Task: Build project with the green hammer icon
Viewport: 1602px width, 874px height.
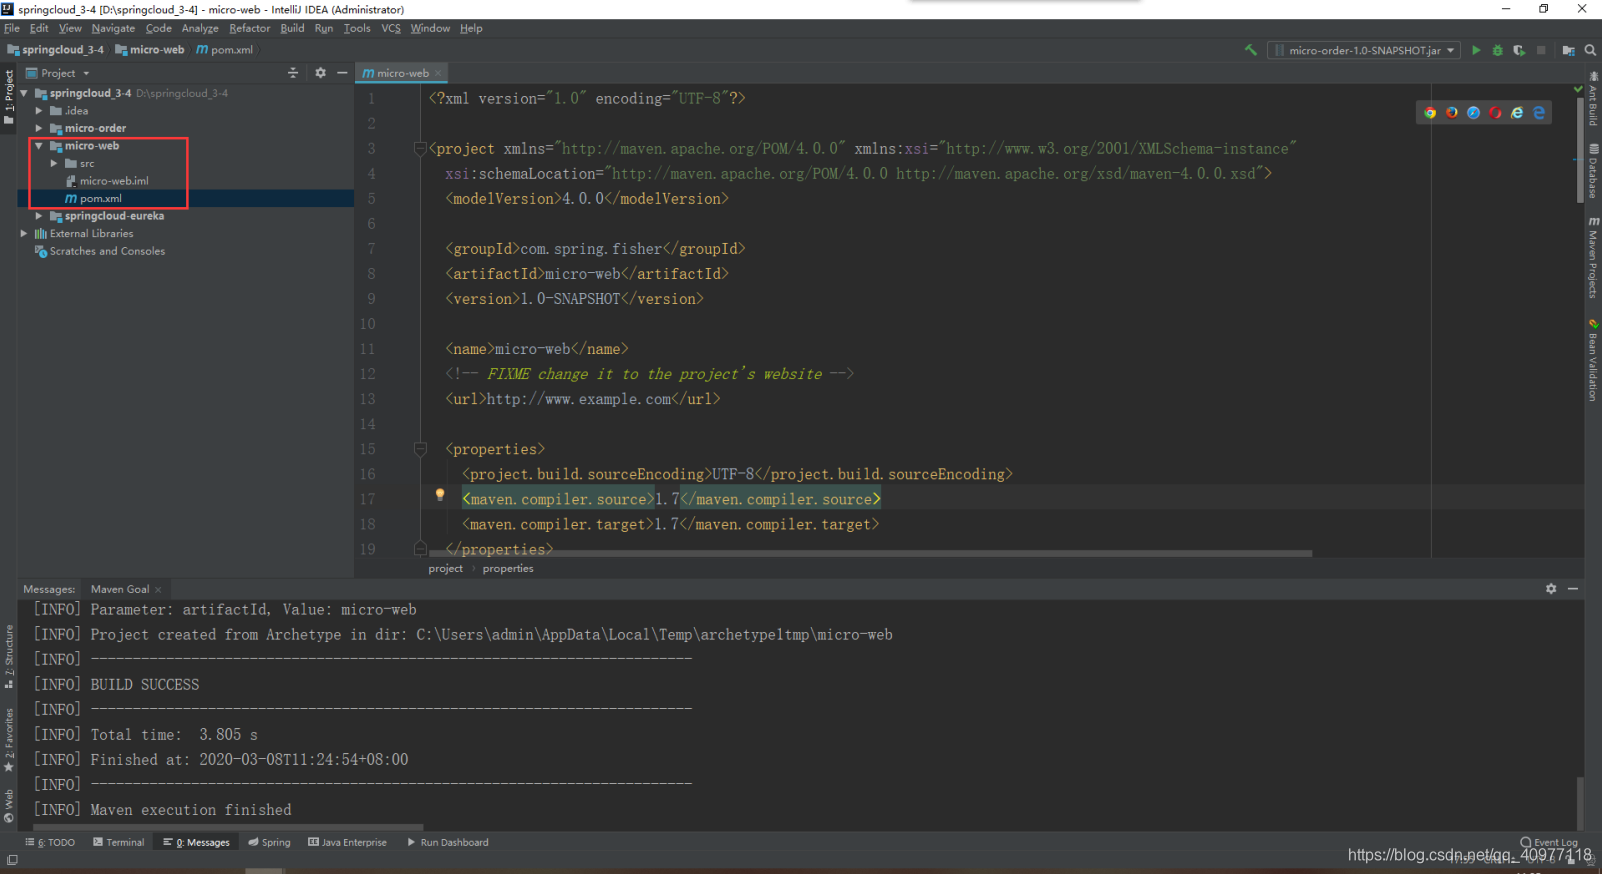Action: pos(1250,50)
